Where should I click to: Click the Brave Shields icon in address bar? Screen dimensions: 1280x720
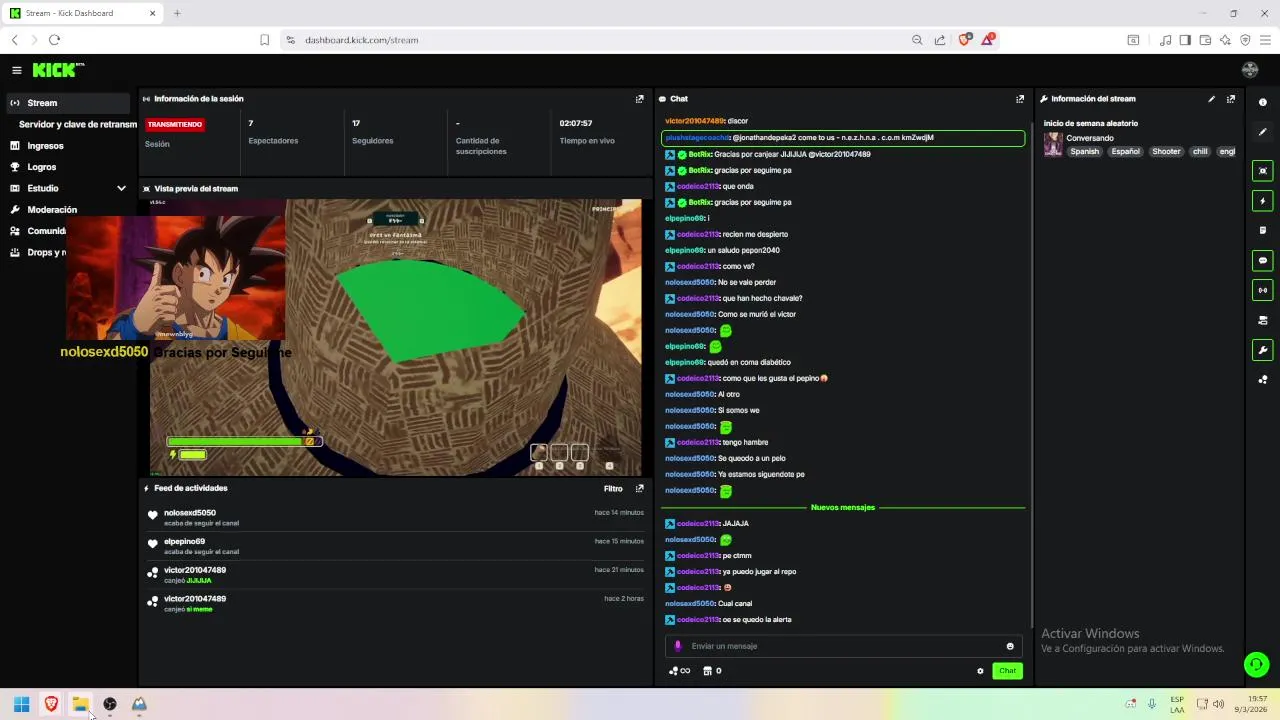coord(964,40)
